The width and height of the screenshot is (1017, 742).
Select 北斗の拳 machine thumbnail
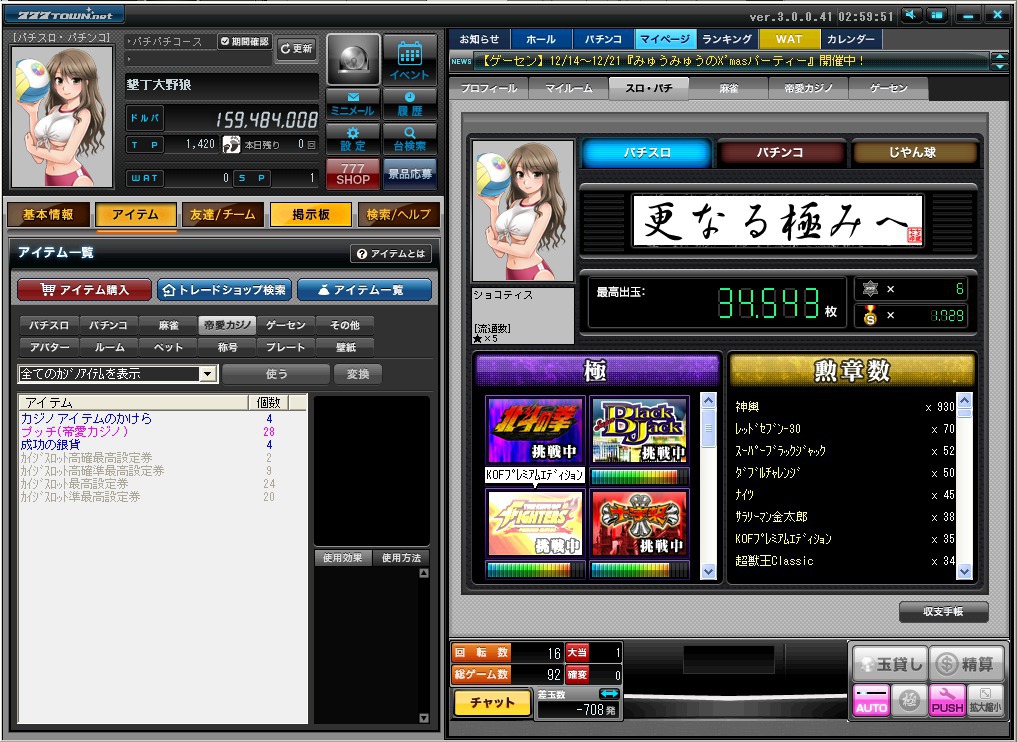click(535, 430)
